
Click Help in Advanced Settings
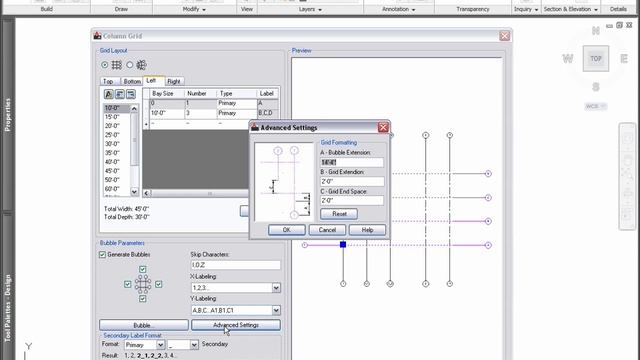point(367,230)
